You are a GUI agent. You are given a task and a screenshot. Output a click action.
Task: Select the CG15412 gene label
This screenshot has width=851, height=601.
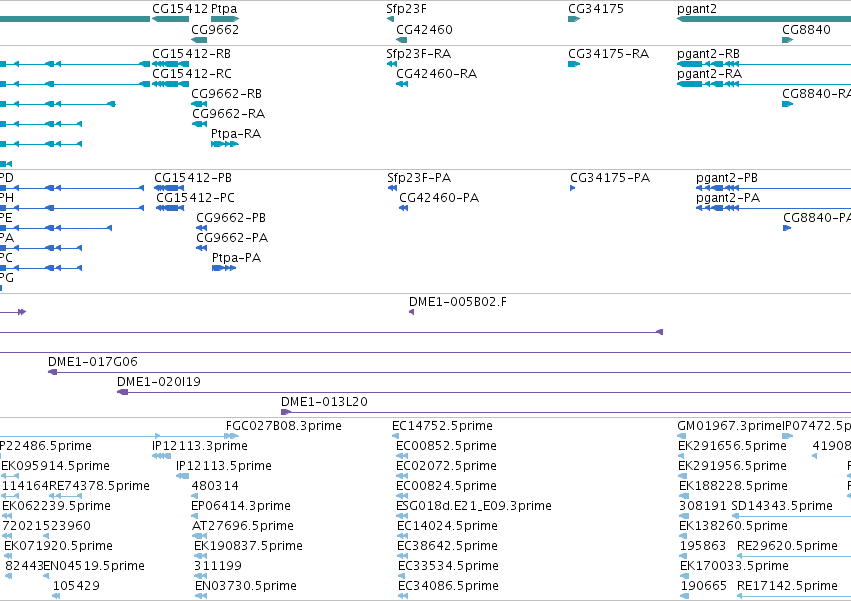[180, 9]
